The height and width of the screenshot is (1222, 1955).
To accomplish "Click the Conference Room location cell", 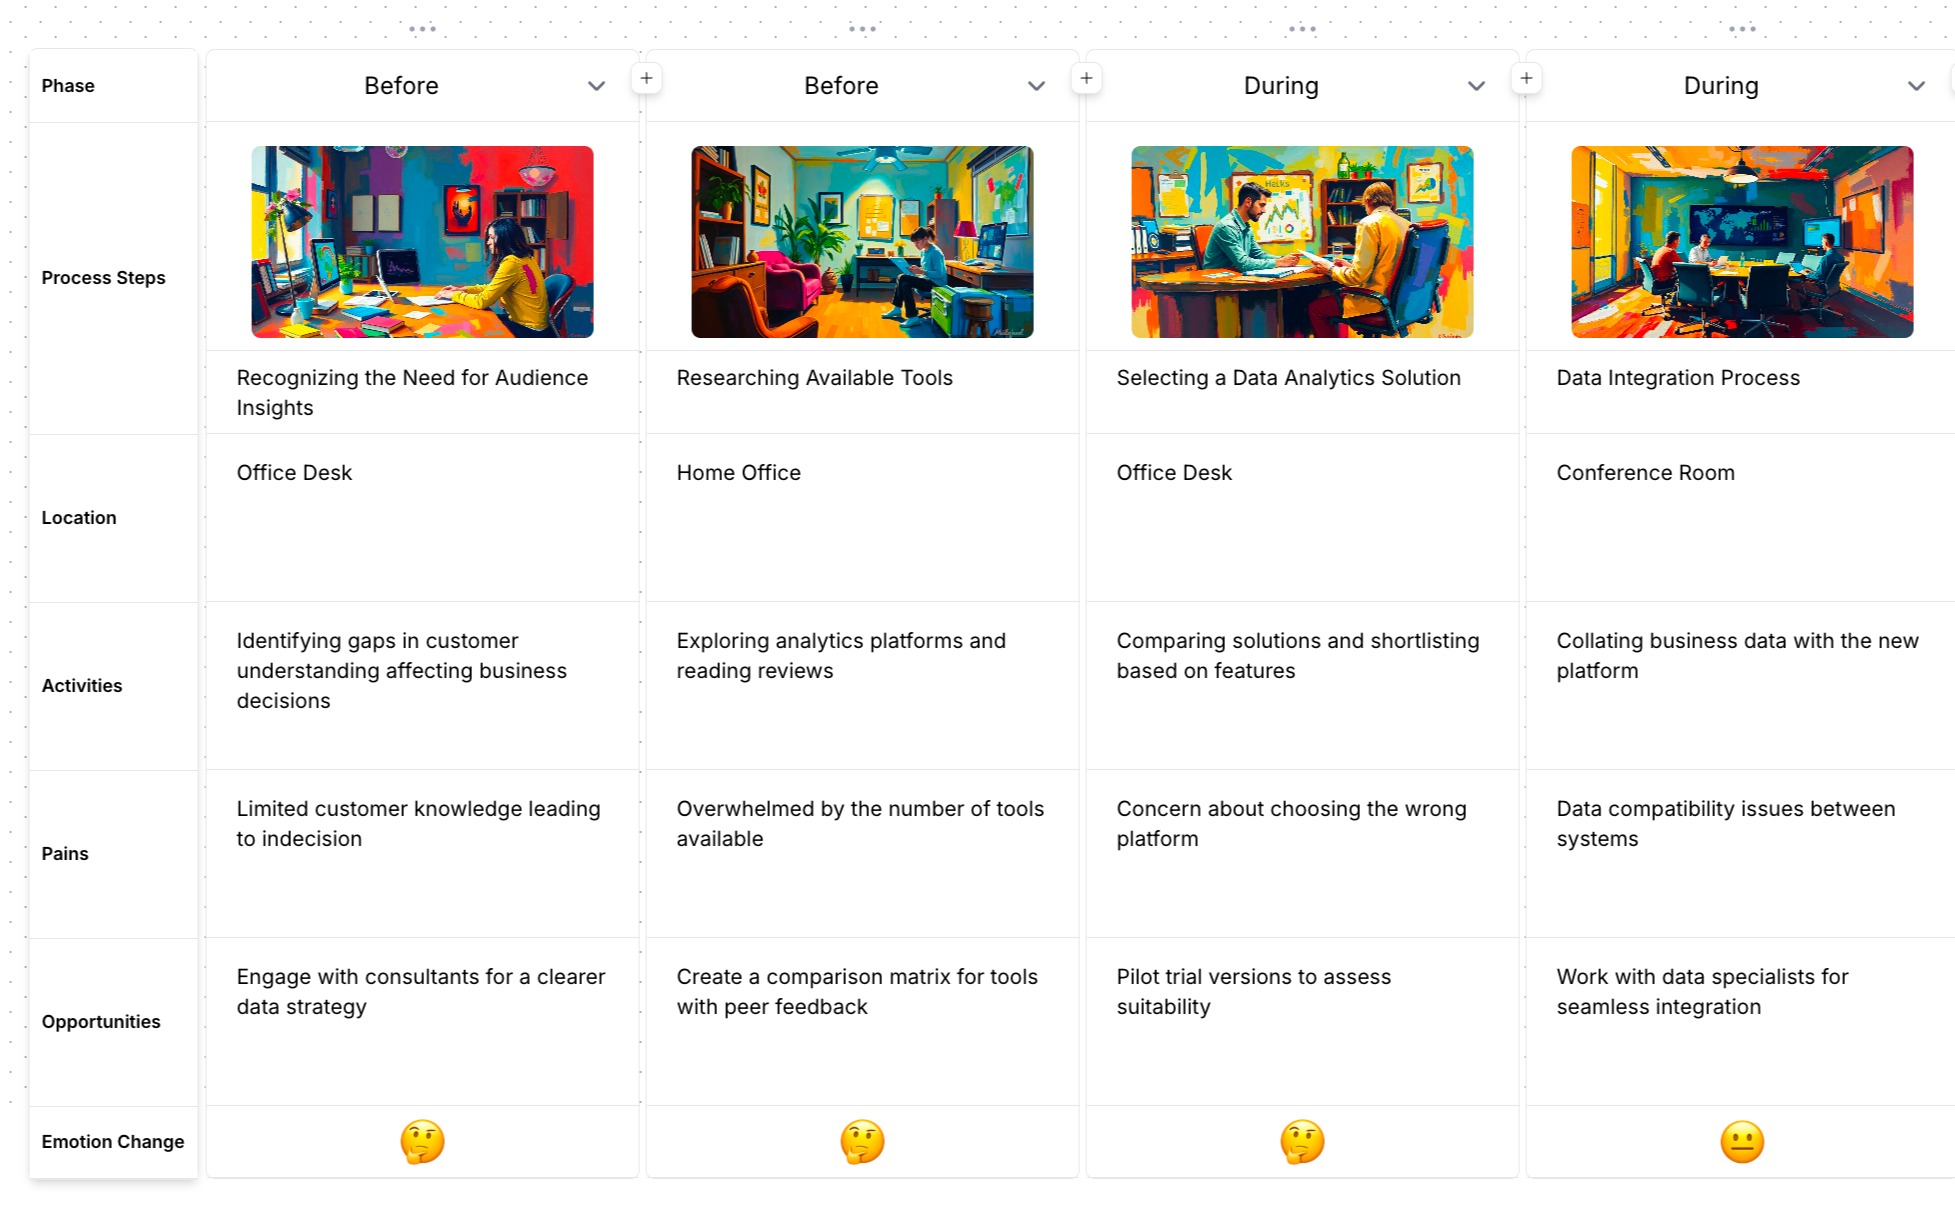I will point(1645,473).
